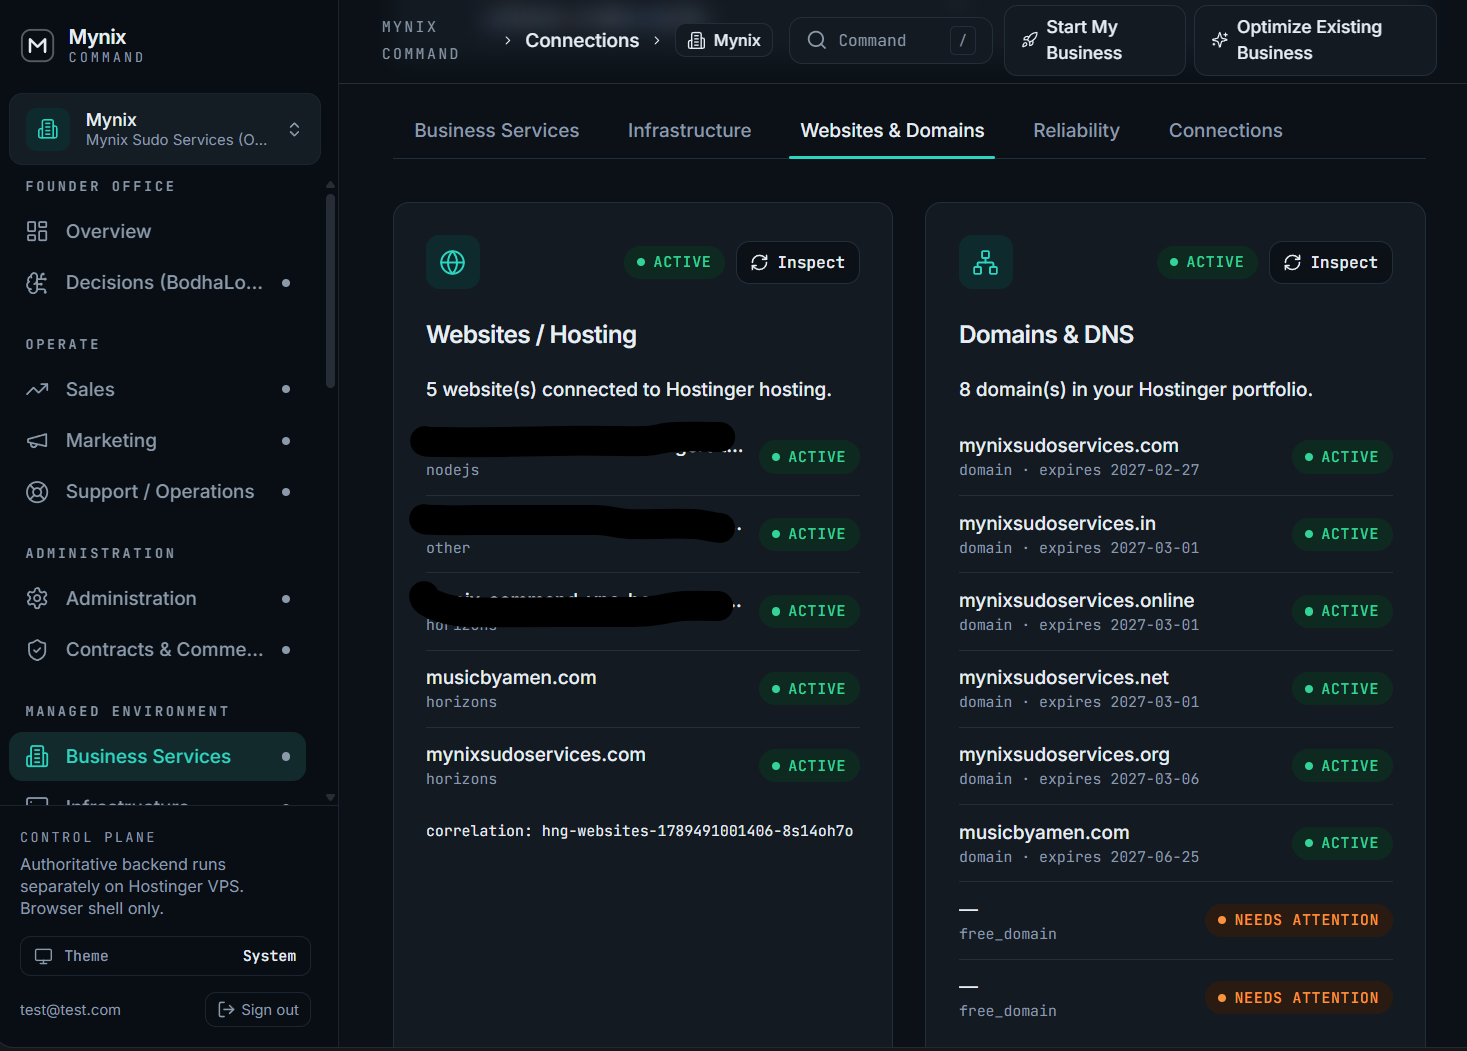This screenshot has height=1051, width=1467.
Task: Click the Contracts shield icon
Action: (37, 650)
